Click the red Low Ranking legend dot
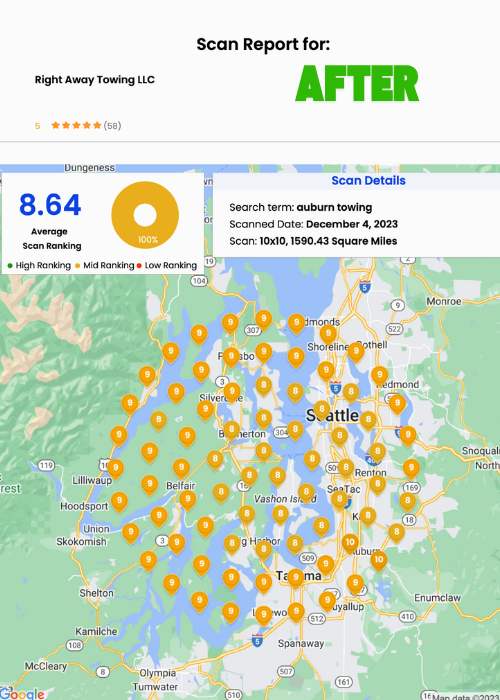Viewport: 500px width, 700px height. [x=139, y=266]
